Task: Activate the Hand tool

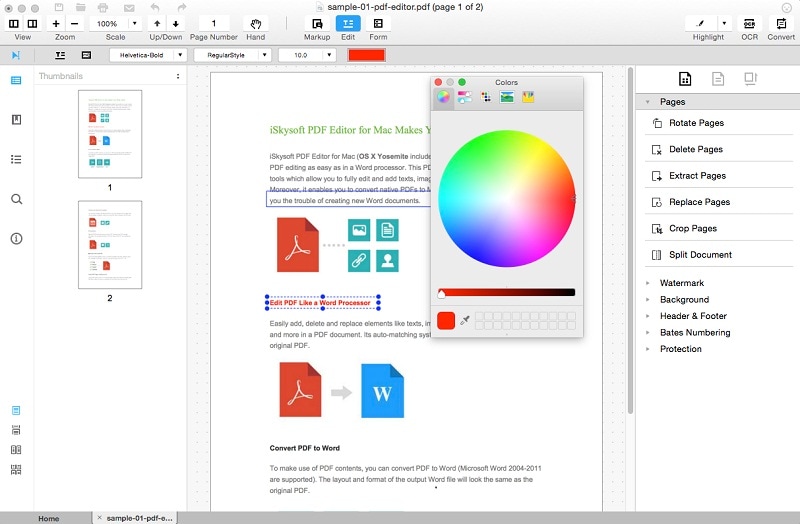Action: [256, 23]
